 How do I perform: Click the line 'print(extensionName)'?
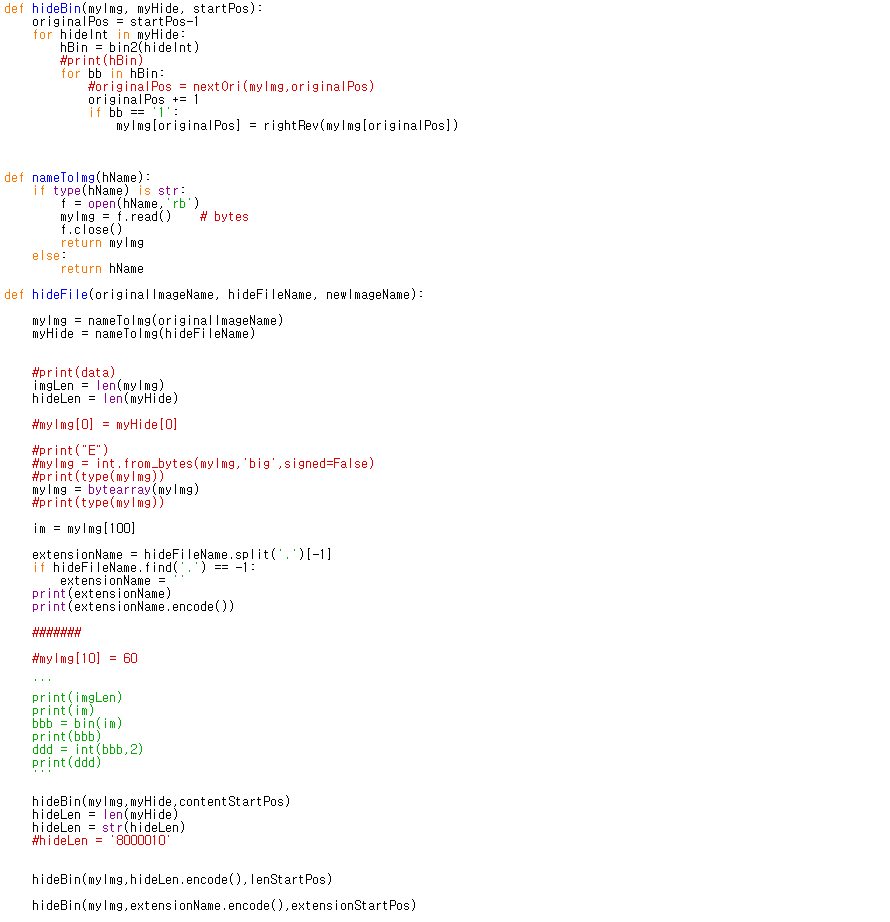[x=102, y=593]
